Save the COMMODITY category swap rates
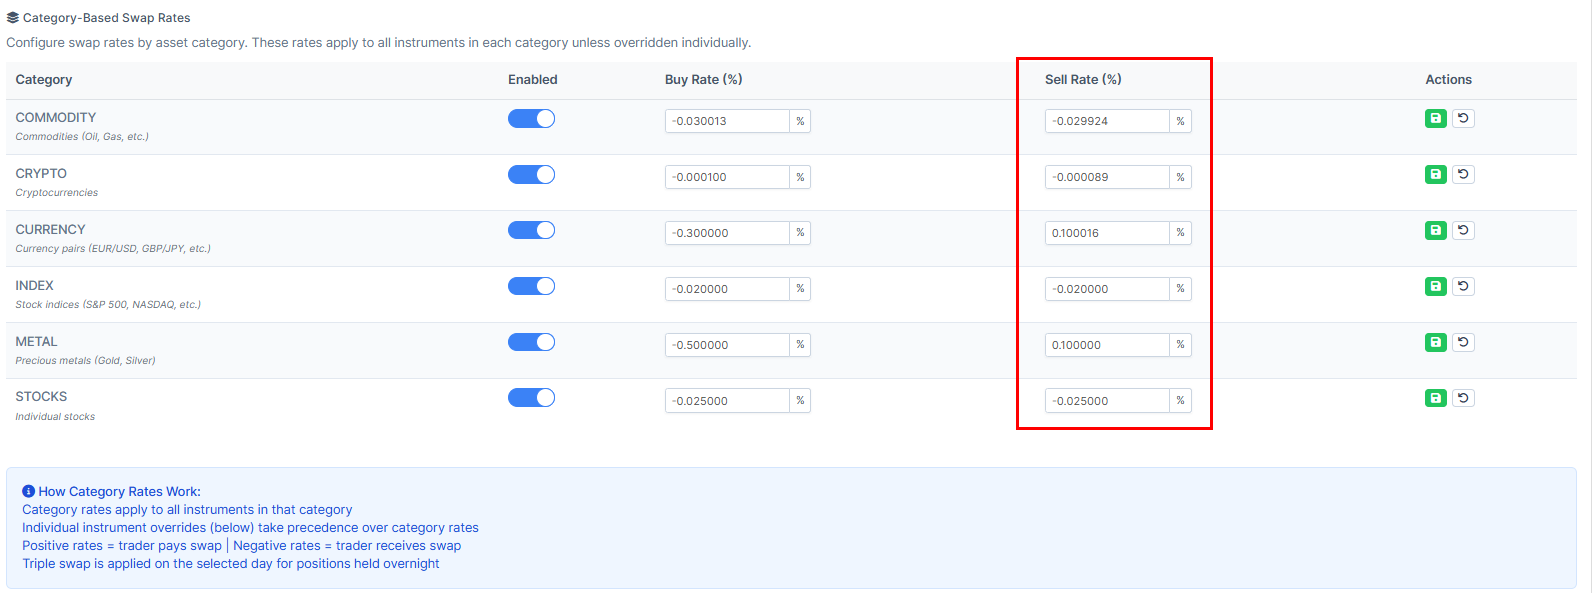 1435,119
